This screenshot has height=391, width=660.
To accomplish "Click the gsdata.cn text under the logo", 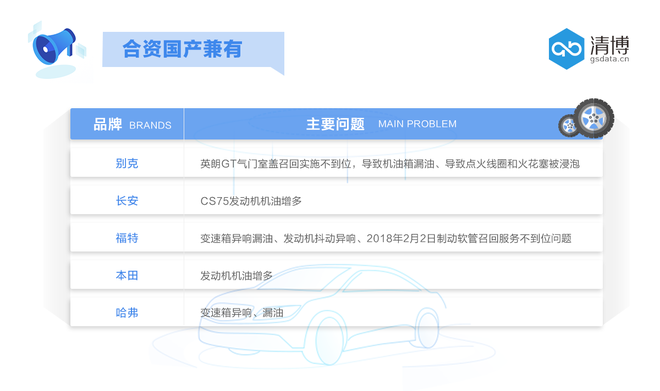I will pos(609,59).
